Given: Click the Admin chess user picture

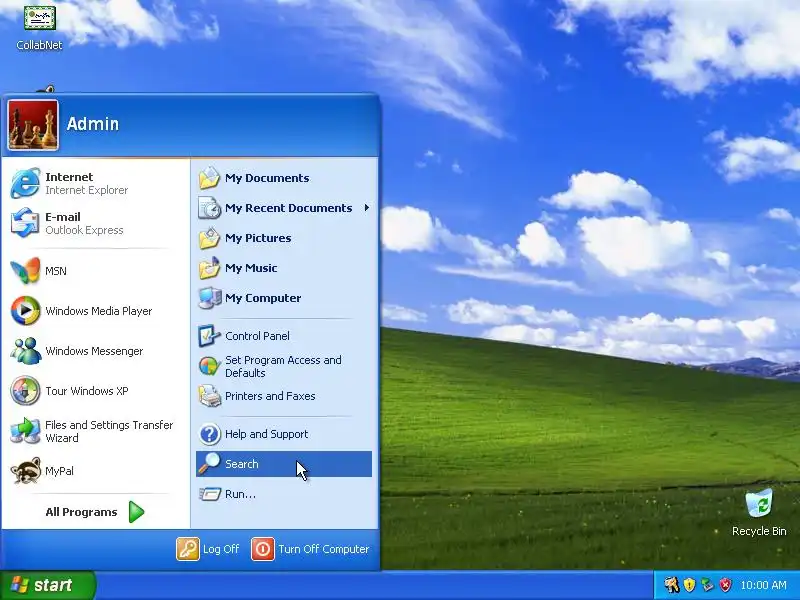Looking at the screenshot, I should pyautogui.click(x=33, y=125).
